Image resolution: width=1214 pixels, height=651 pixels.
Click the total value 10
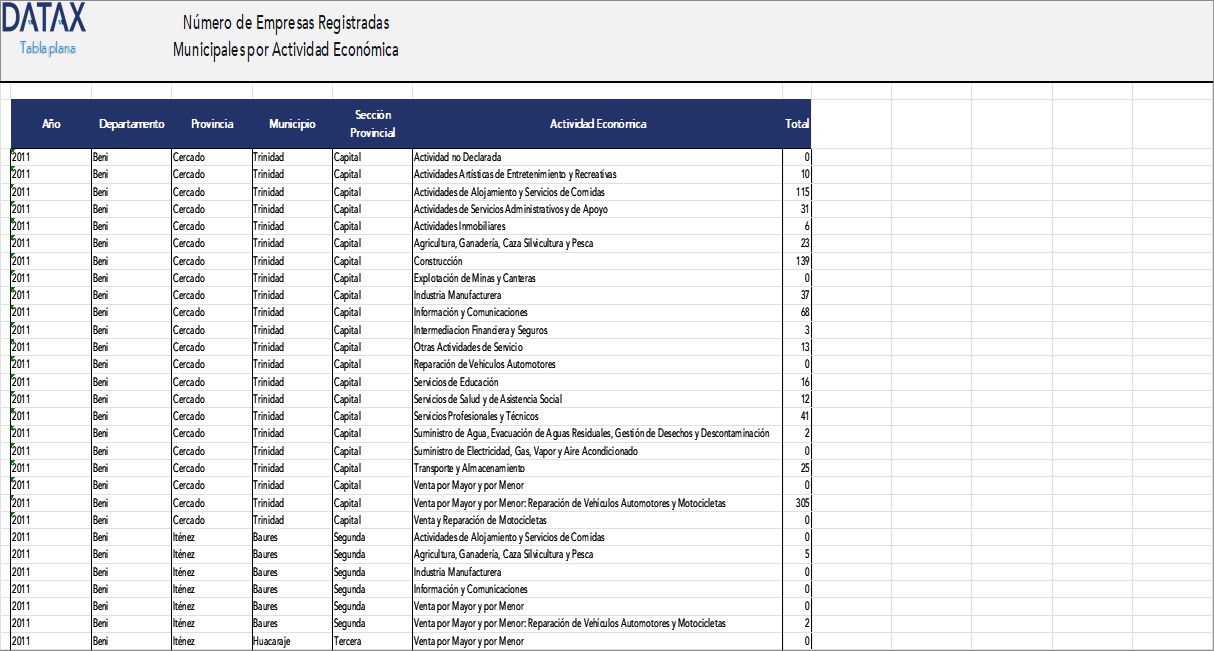click(x=797, y=174)
